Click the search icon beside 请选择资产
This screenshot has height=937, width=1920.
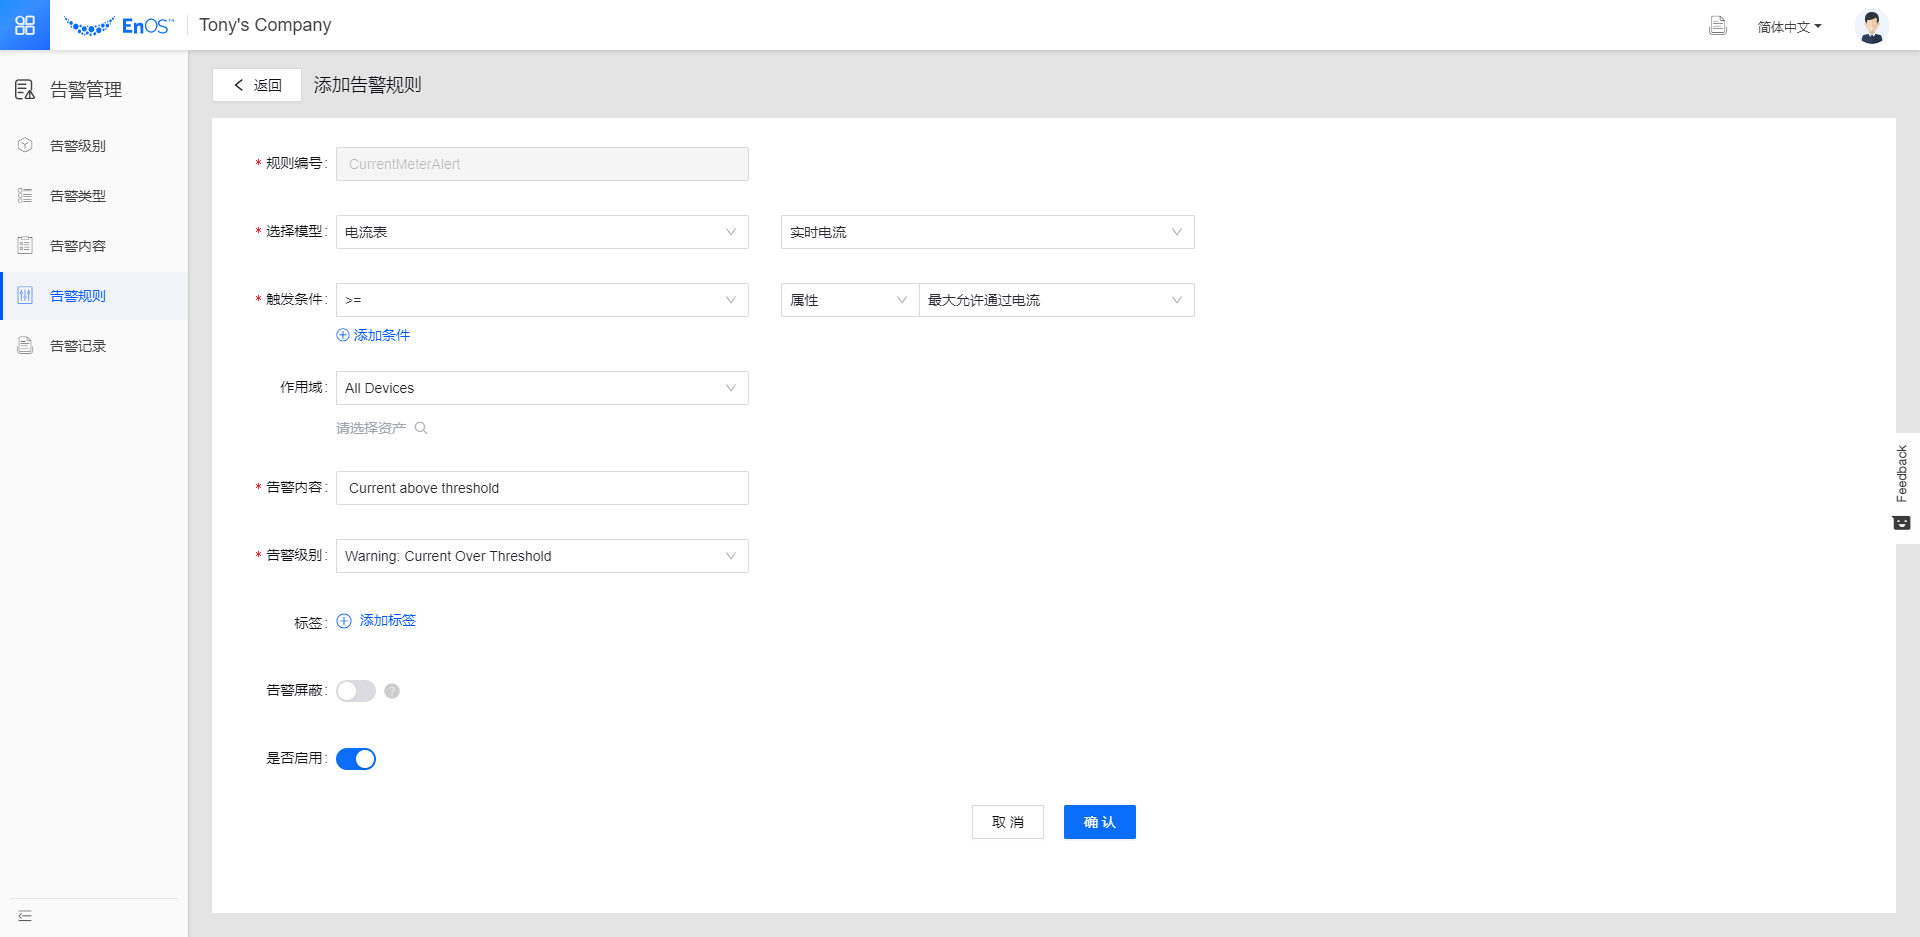421,428
